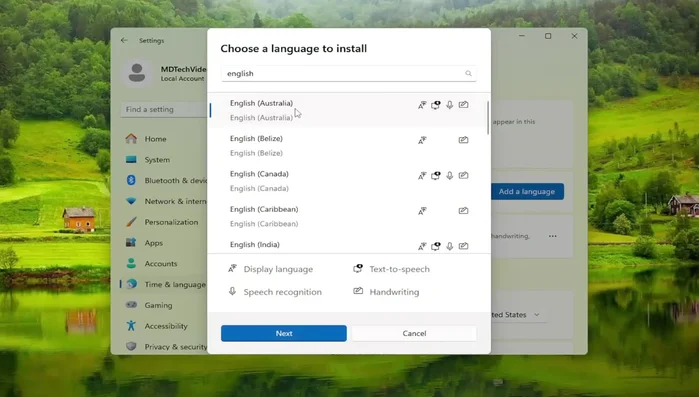Click the Time & language globe icon

tap(131, 284)
